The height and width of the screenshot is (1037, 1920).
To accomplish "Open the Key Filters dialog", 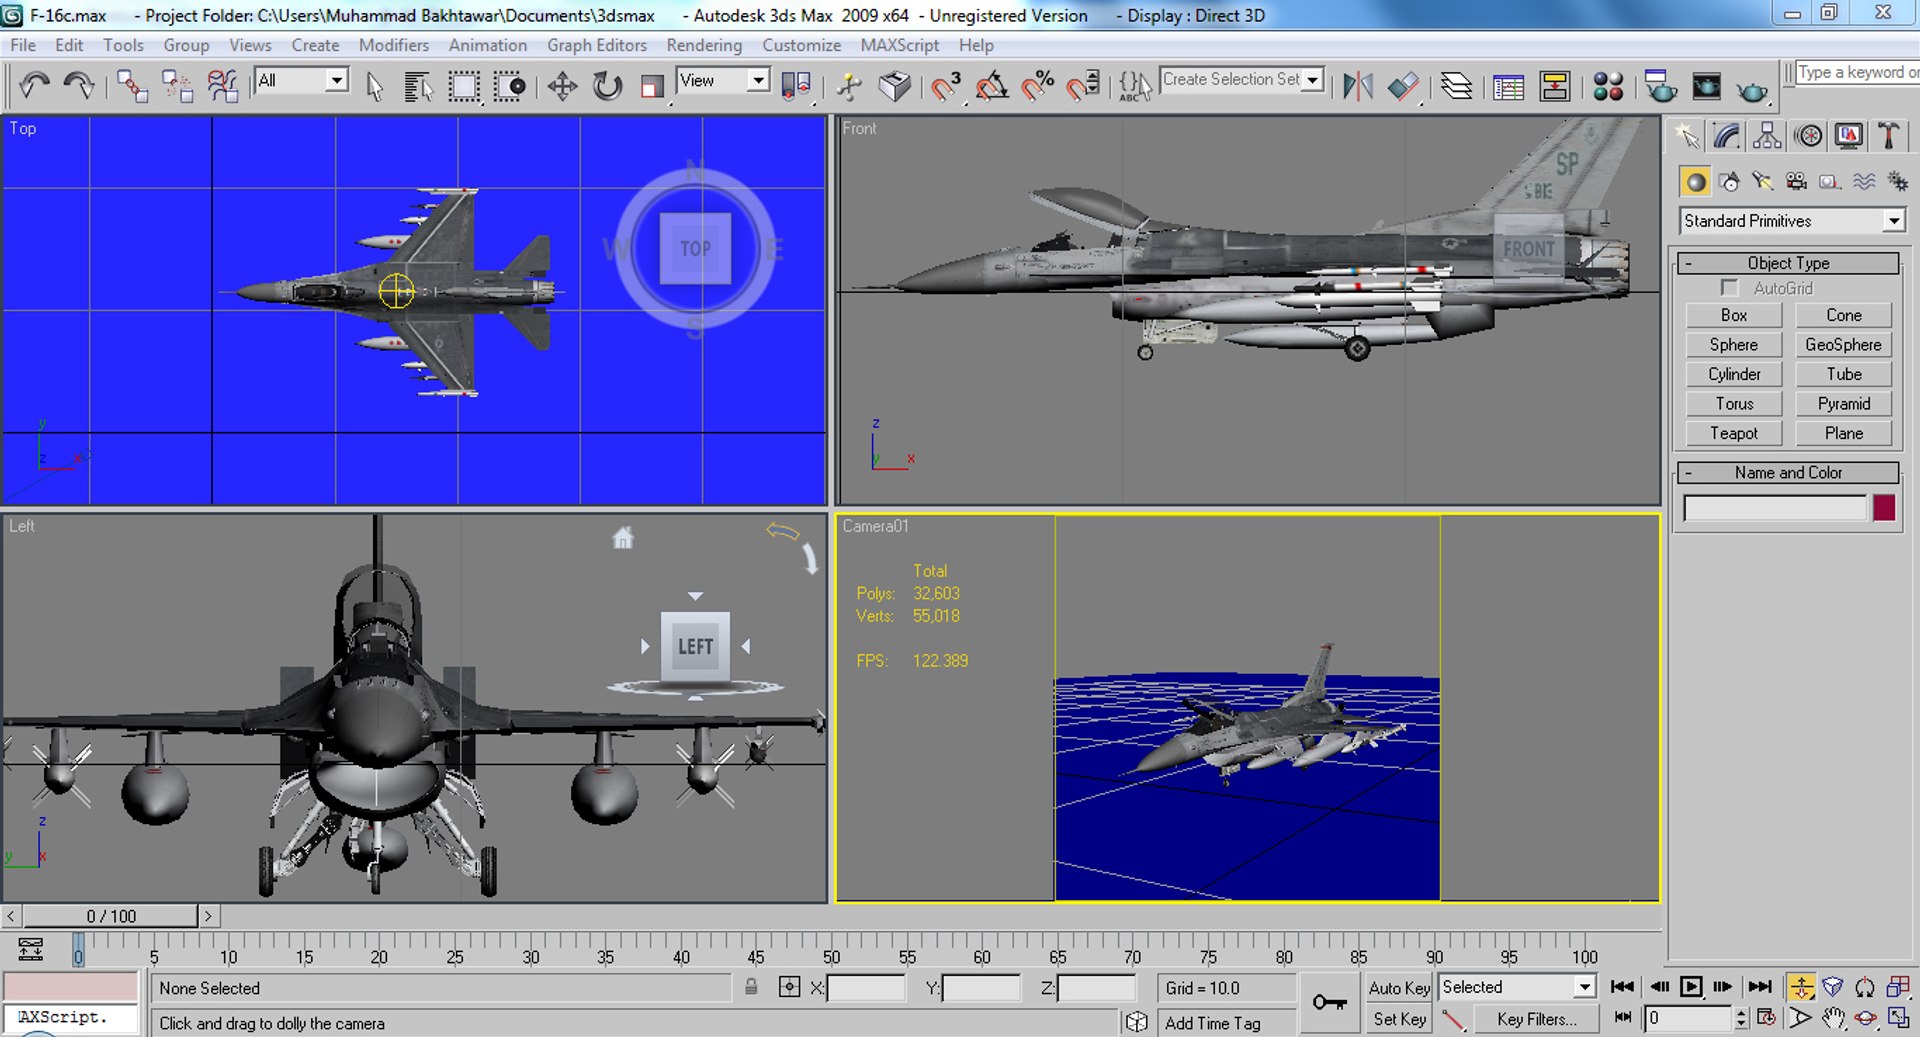I will [1536, 1019].
